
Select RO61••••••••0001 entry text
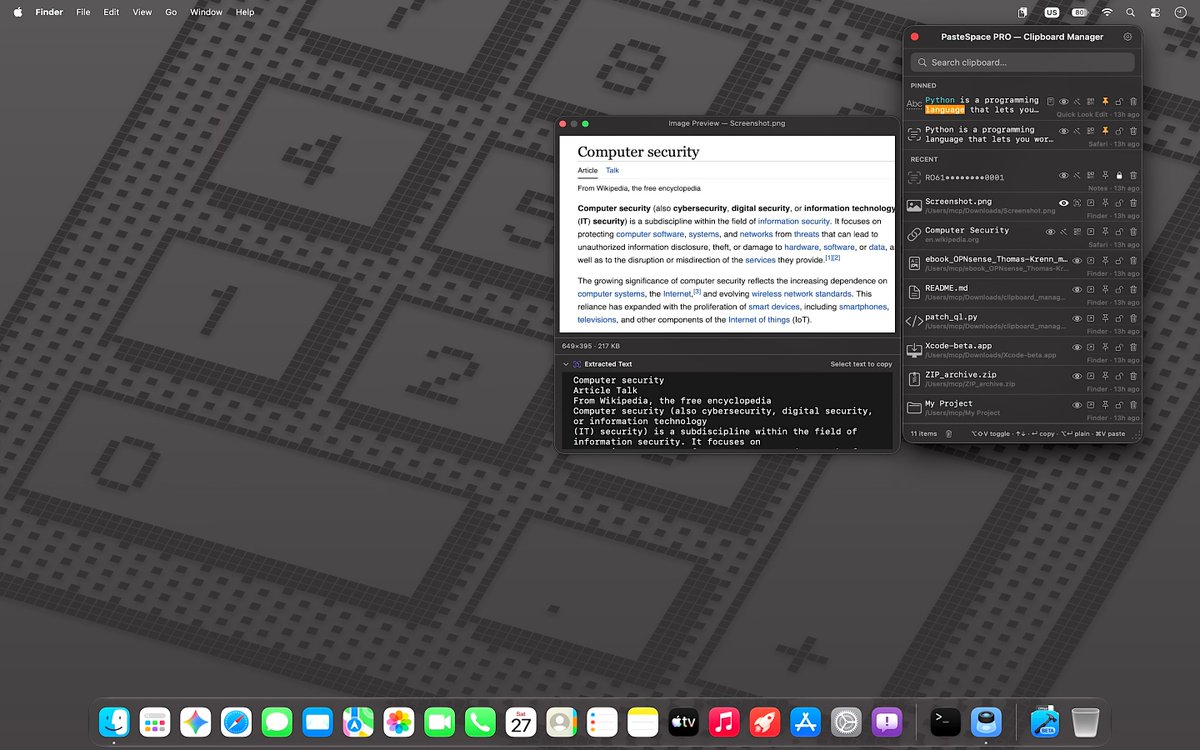(964, 177)
